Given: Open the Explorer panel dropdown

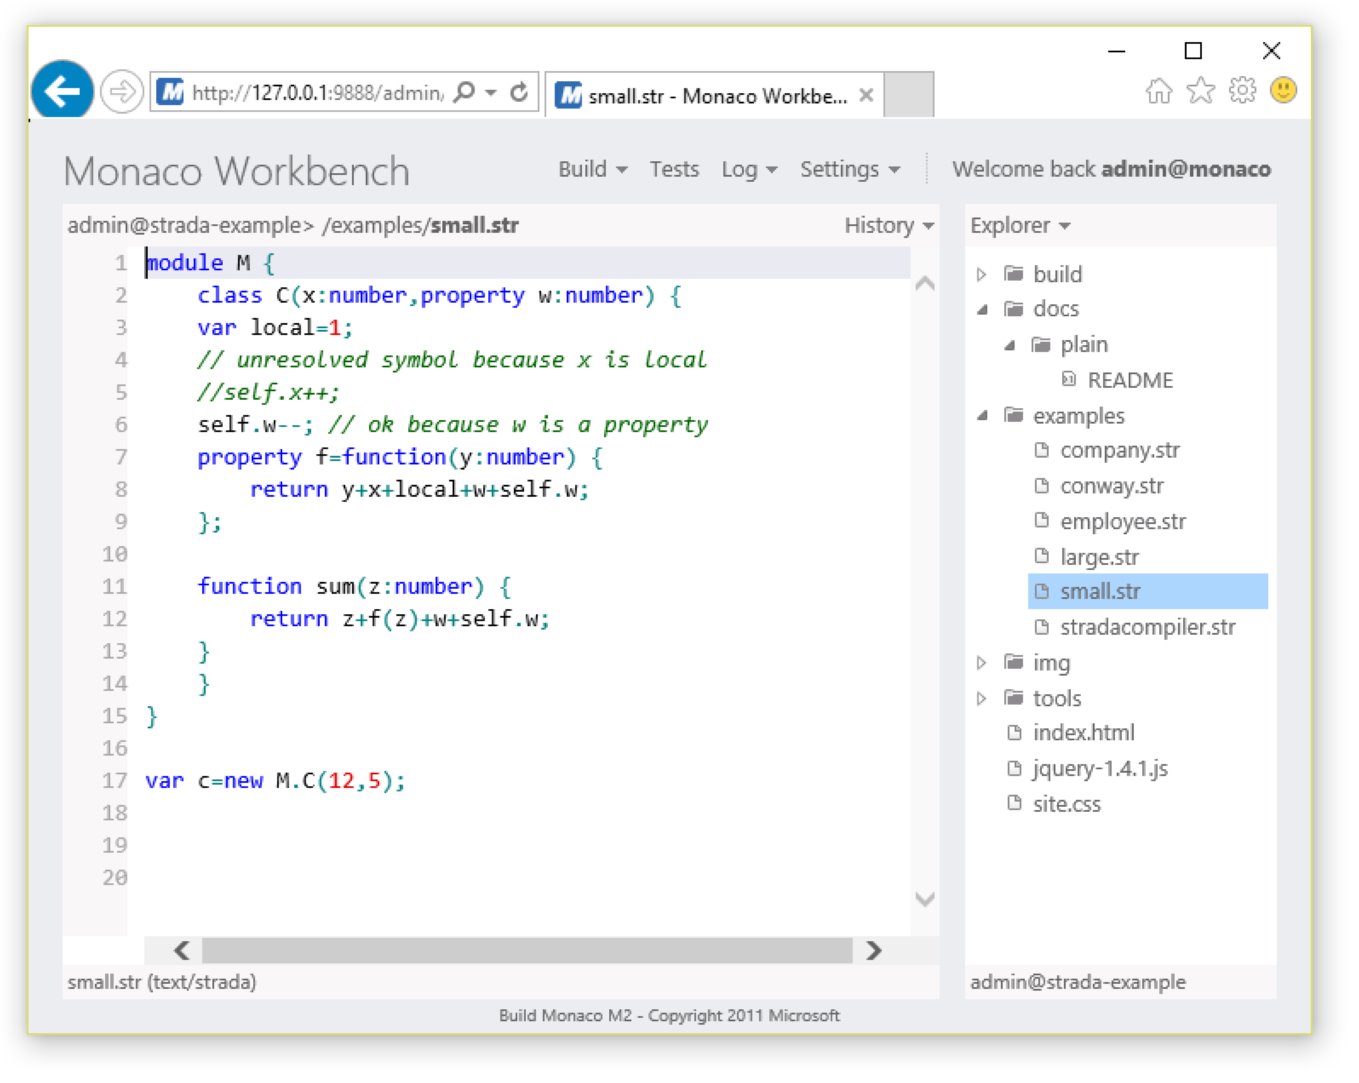Looking at the screenshot, I should click(1019, 226).
